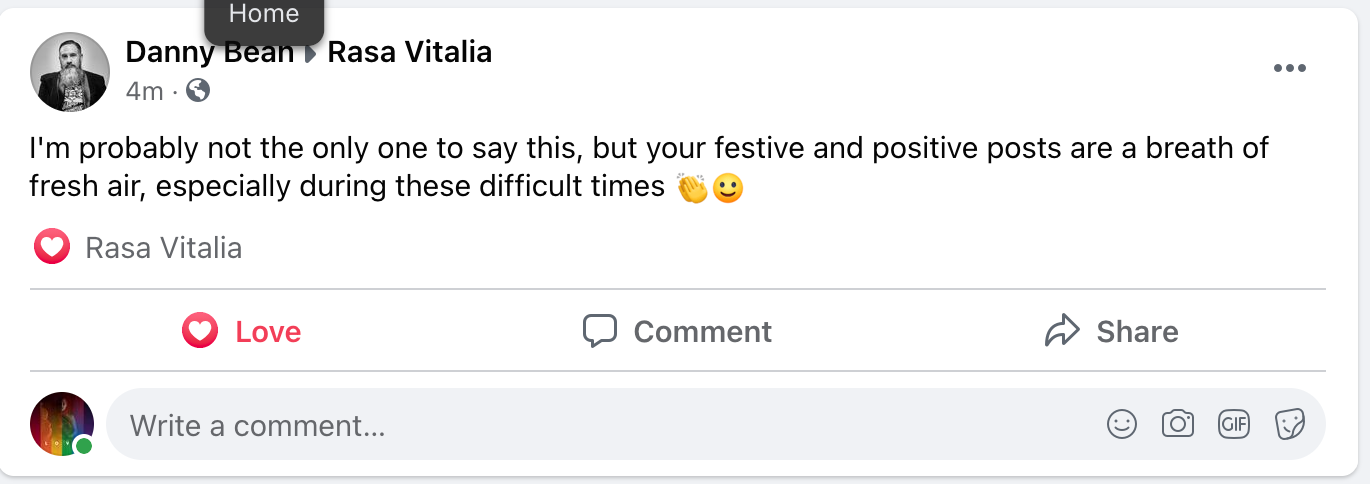
Task: Click the Comment speech bubble icon
Action: pyautogui.click(x=599, y=331)
